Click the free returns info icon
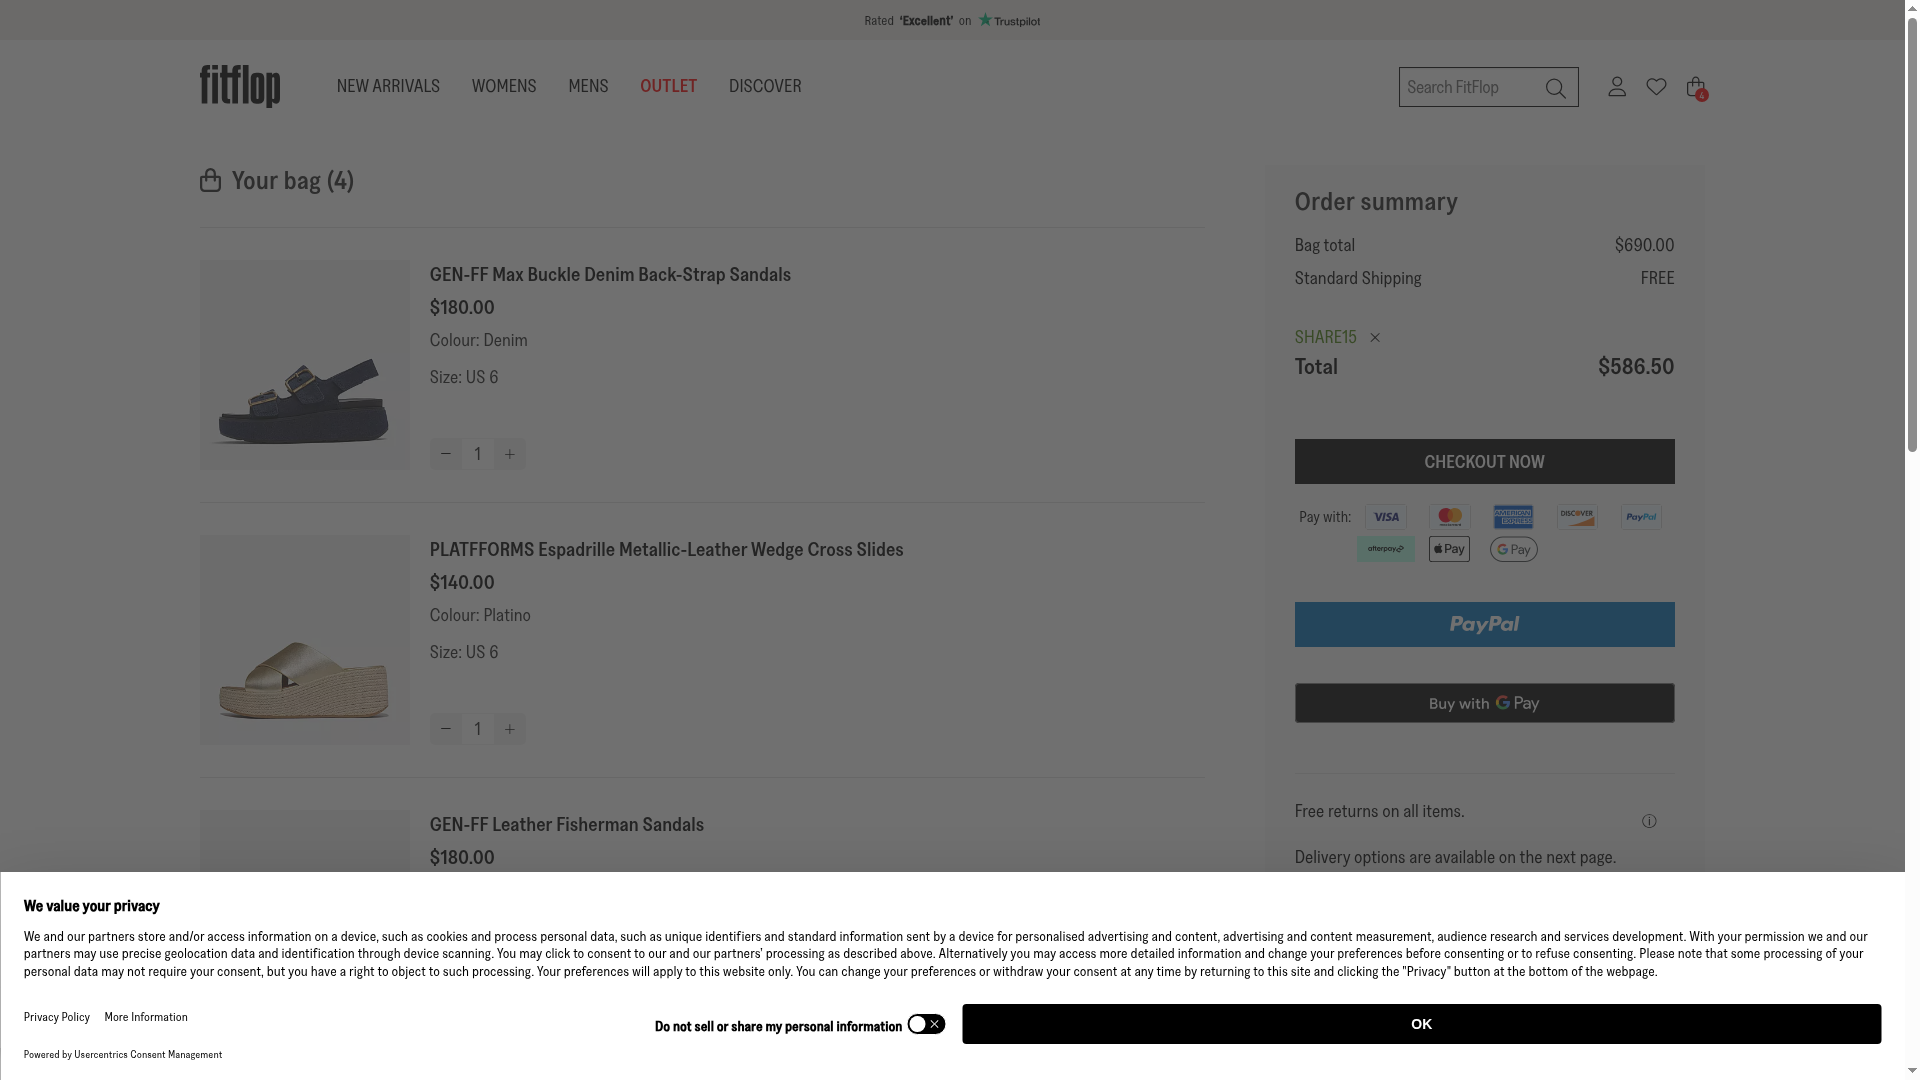Screen dimensions: 1920x1080 click(x=1649, y=821)
